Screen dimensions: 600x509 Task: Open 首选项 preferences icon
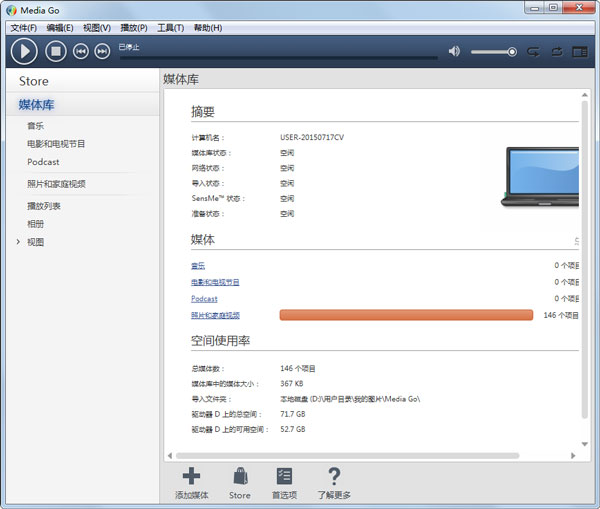click(284, 476)
